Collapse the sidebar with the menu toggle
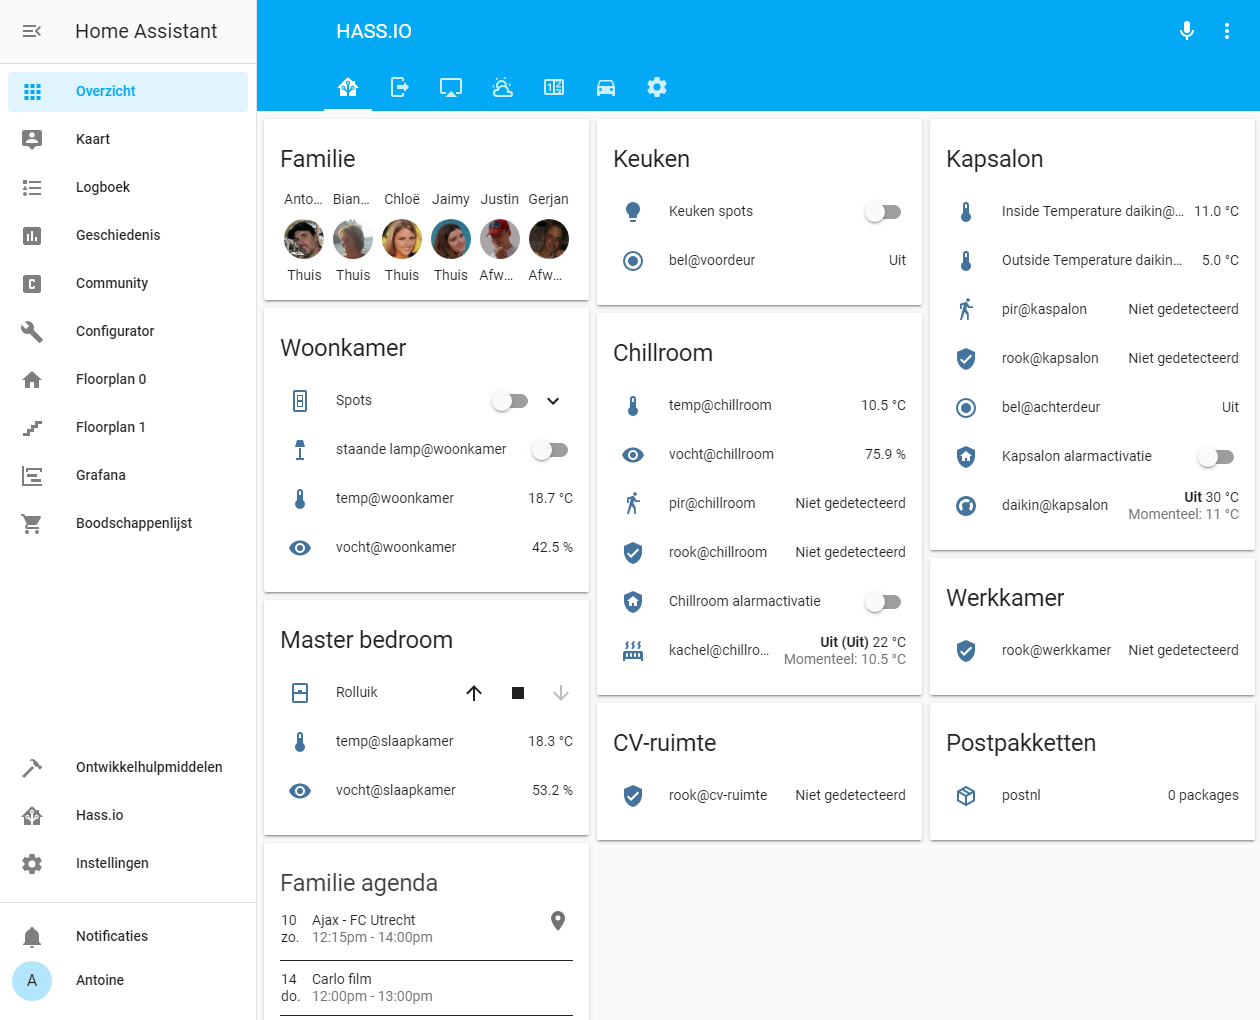This screenshot has width=1260, height=1020. tap(31, 31)
